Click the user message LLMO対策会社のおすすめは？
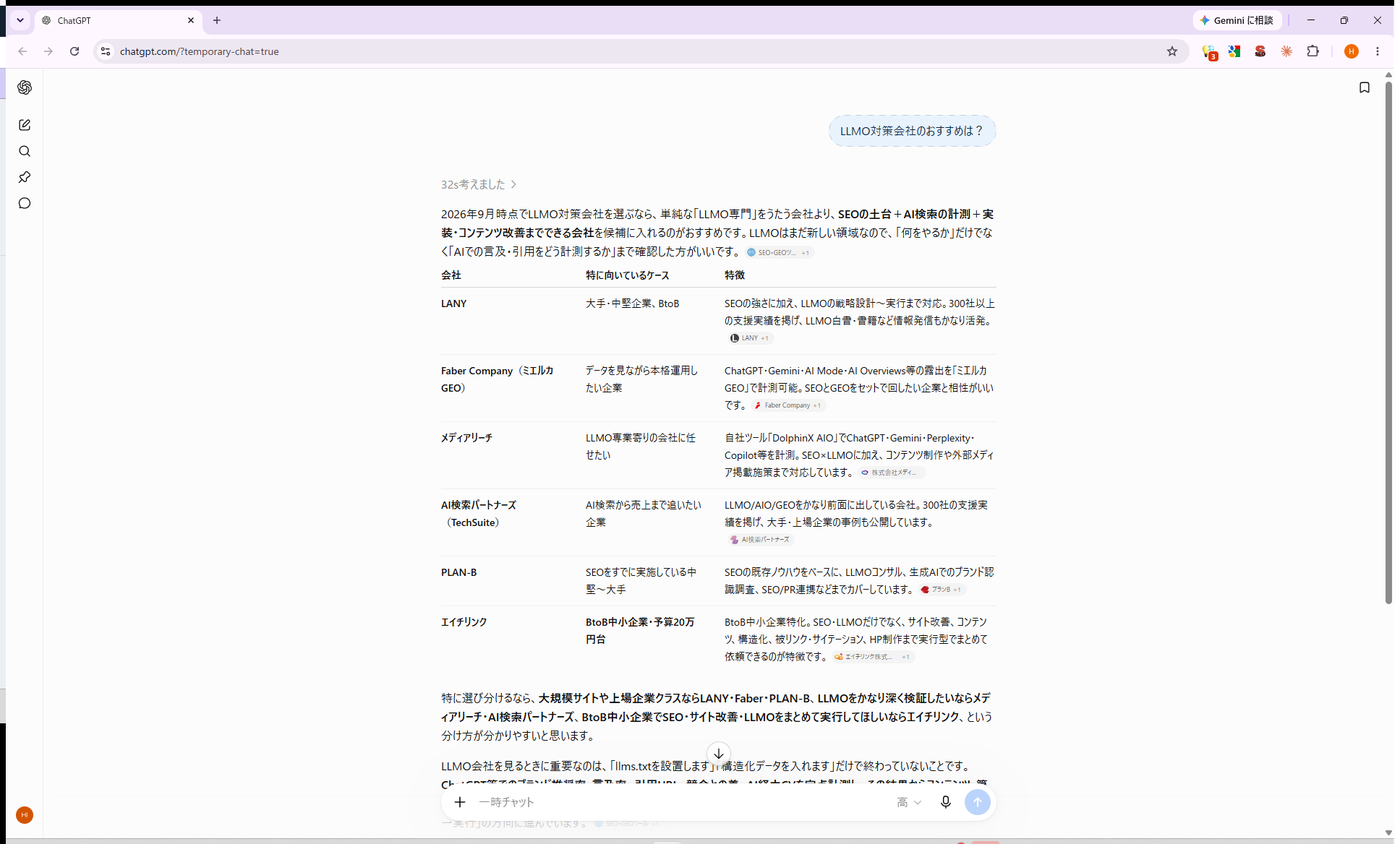The image size is (1400, 844). 912,131
